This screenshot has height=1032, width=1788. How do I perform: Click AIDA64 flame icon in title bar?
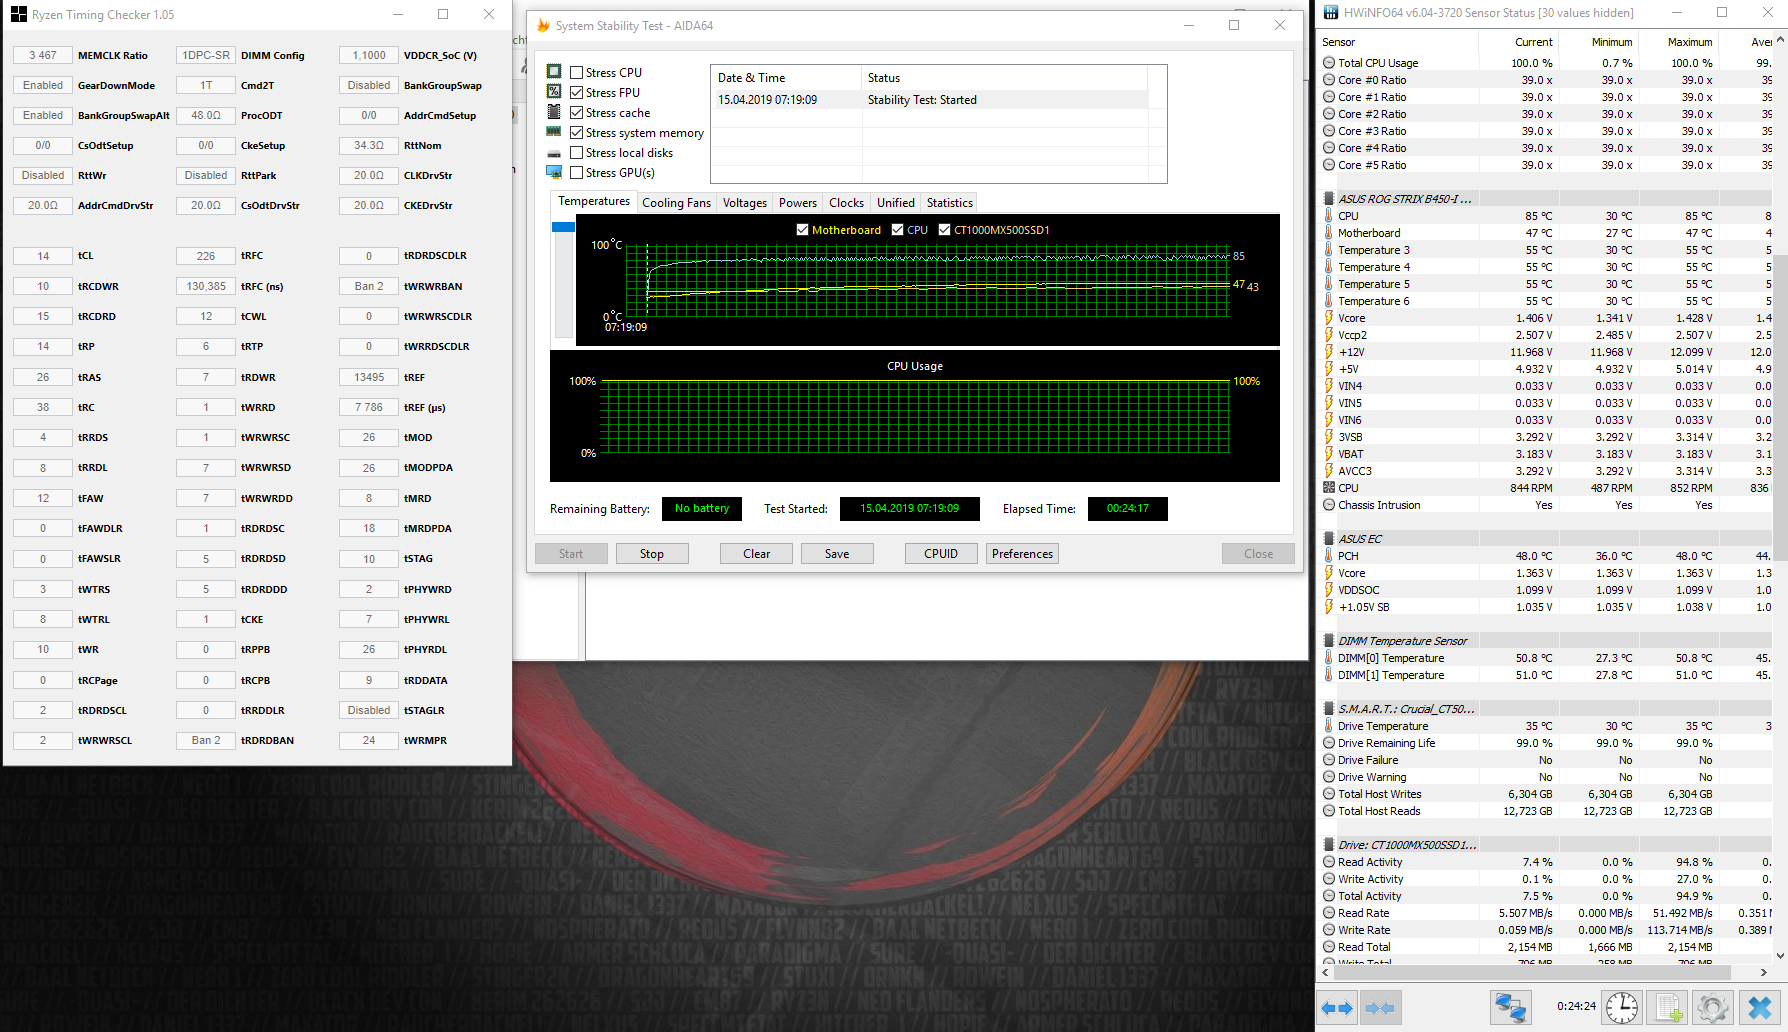pos(543,25)
